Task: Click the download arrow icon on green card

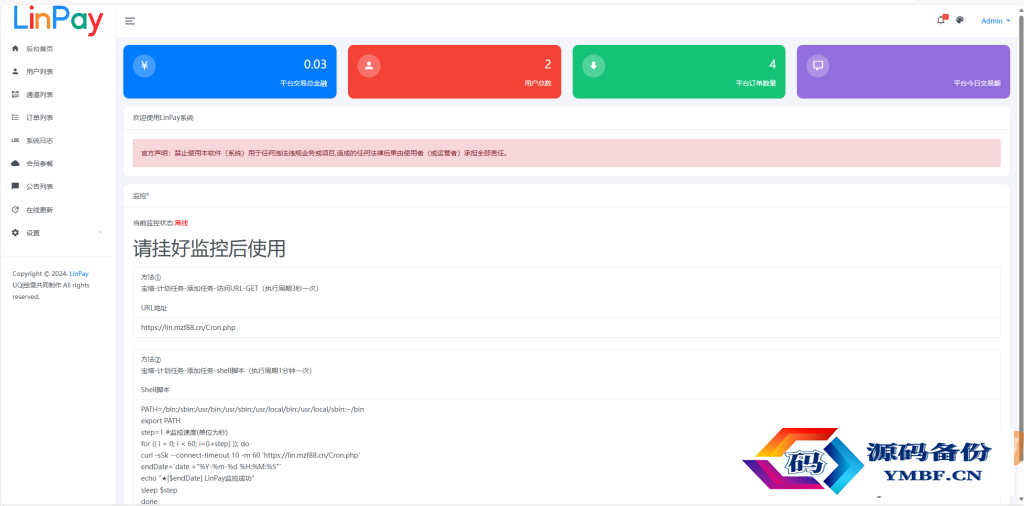Action: pos(594,65)
